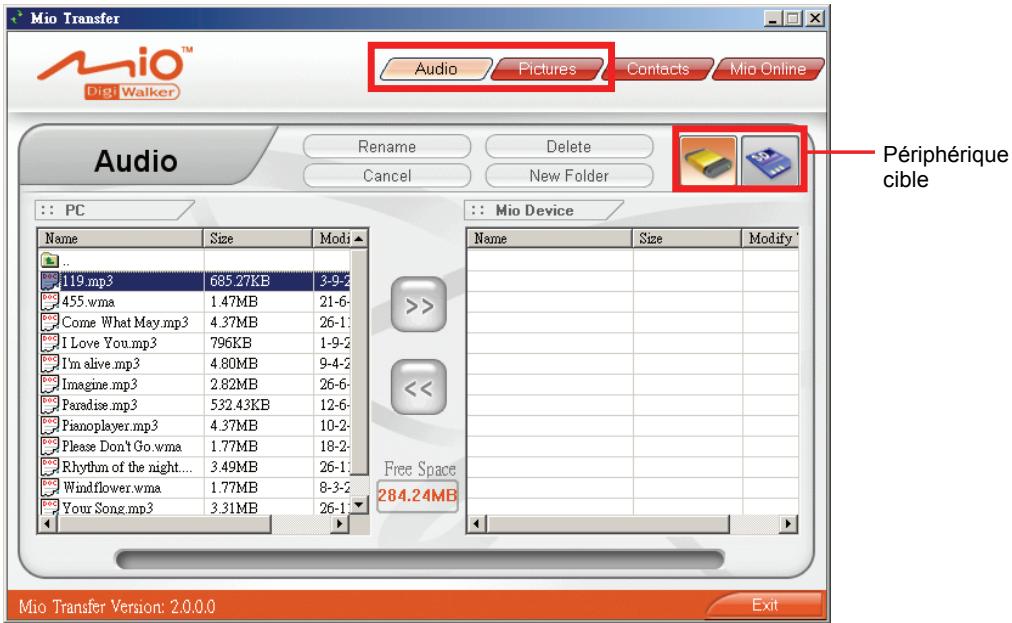Image resolution: width=1012 pixels, height=623 pixels.
Task: Select file Your Song.mp3
Action: tap(108, 508)
